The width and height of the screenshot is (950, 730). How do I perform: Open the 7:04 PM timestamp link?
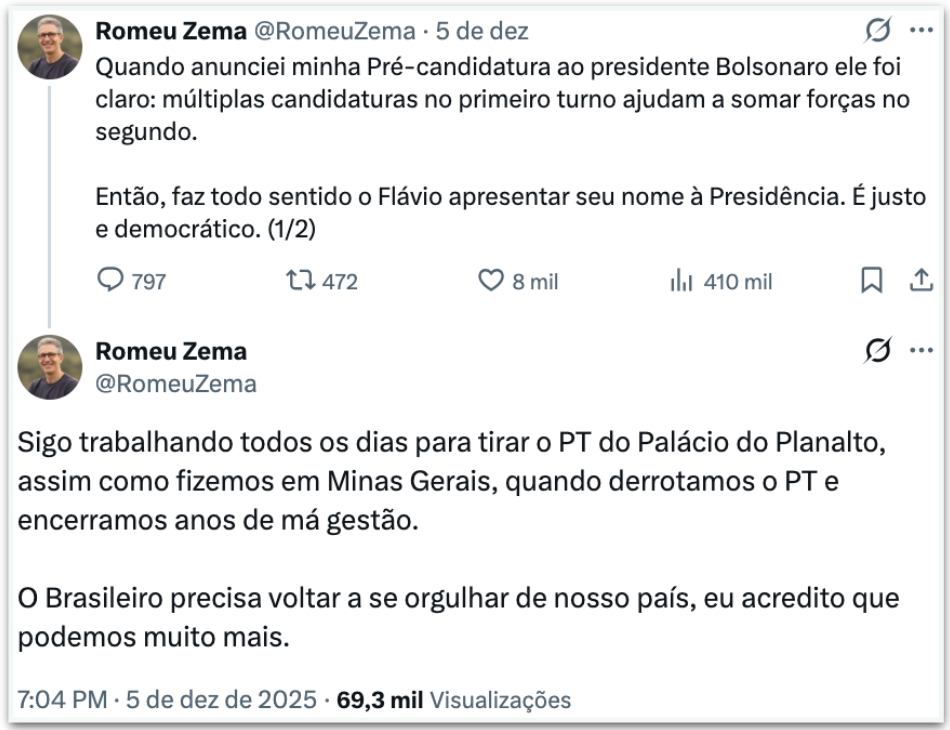click(x=62, y=700)
